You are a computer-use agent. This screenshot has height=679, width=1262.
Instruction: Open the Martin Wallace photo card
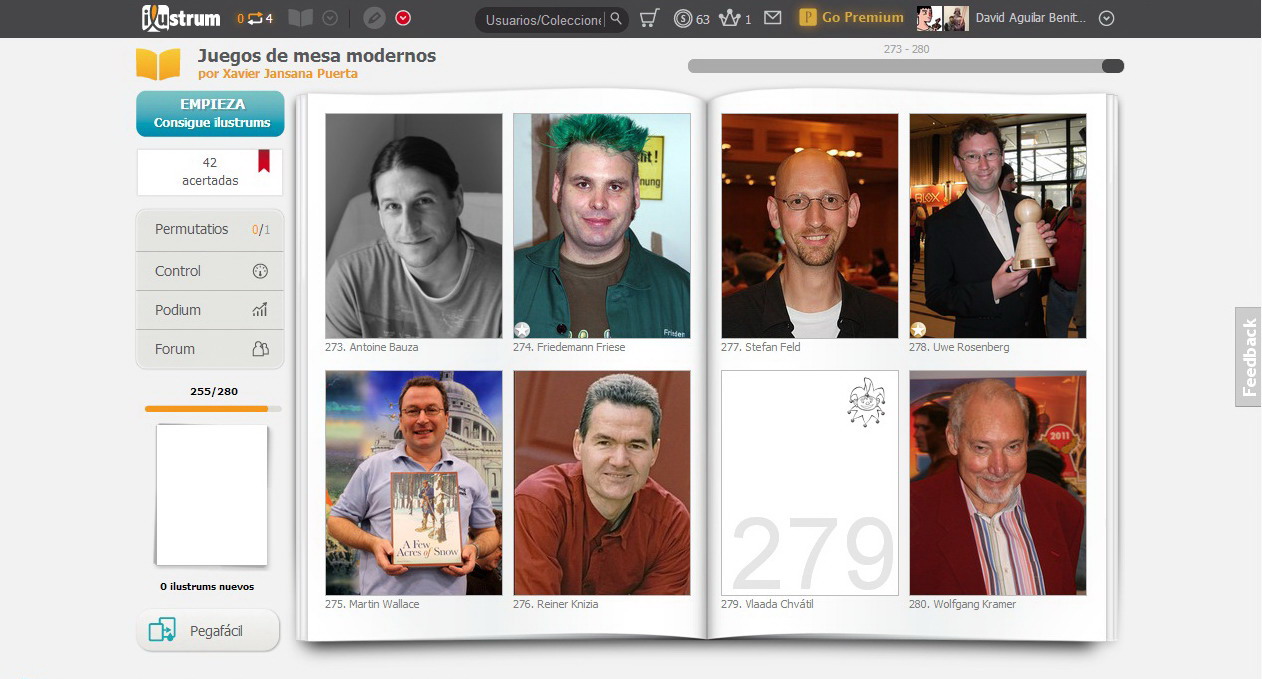coord(414,483)
